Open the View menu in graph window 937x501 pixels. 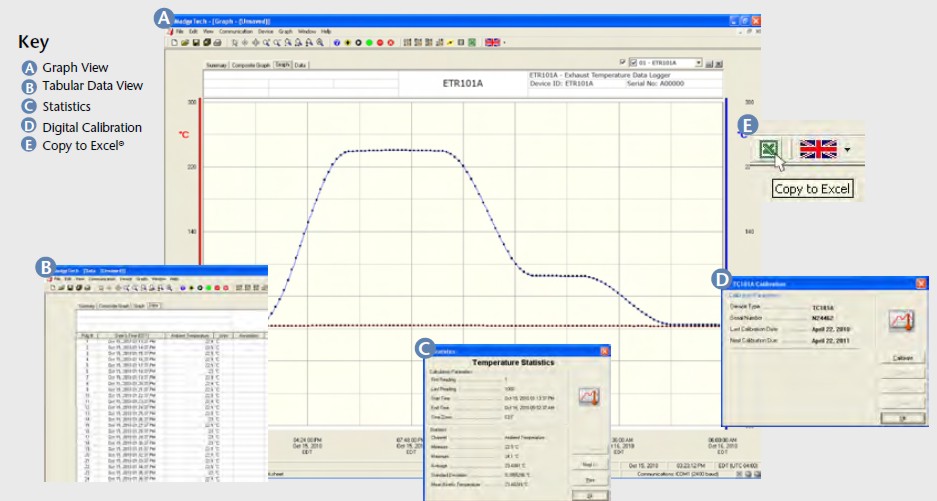pyautogui.click(x=208, y=31)
